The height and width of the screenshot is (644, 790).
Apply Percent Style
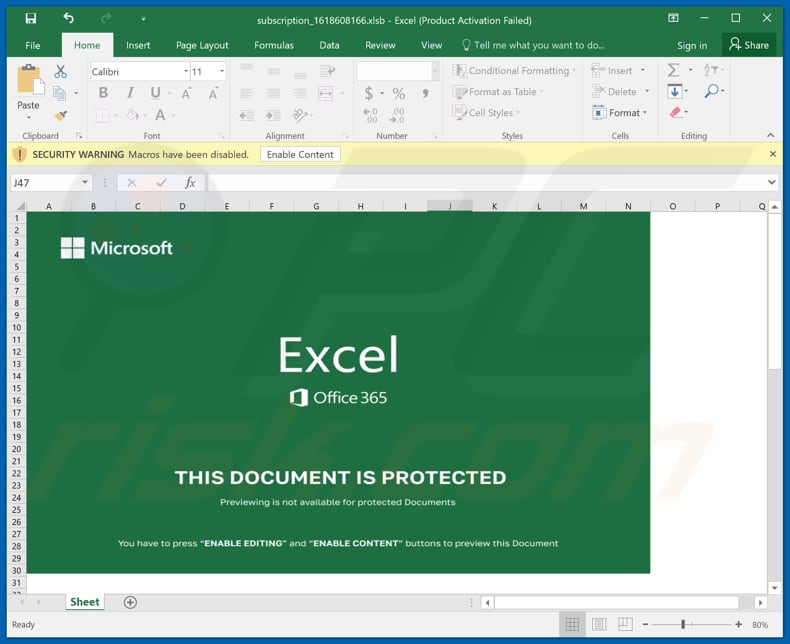[399, 93]
